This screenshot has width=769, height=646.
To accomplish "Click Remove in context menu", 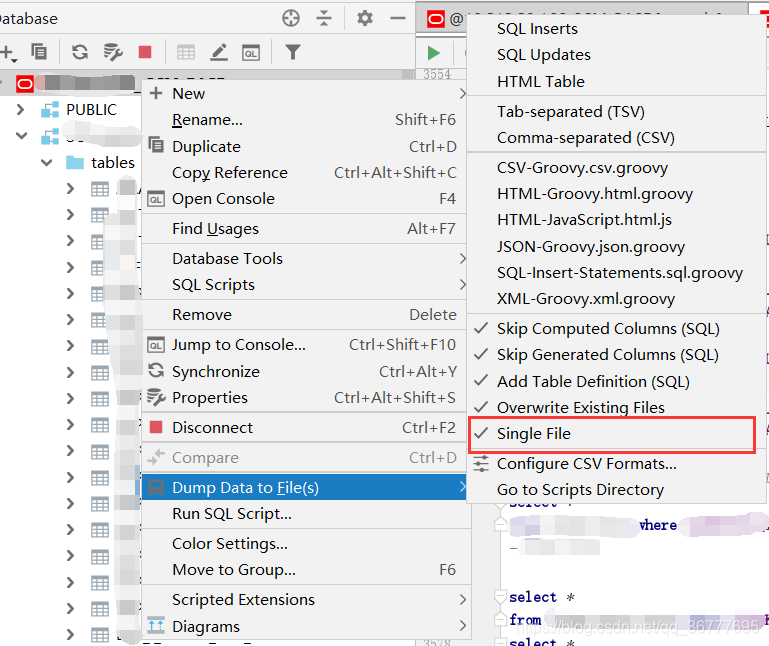I will point(306,314).
